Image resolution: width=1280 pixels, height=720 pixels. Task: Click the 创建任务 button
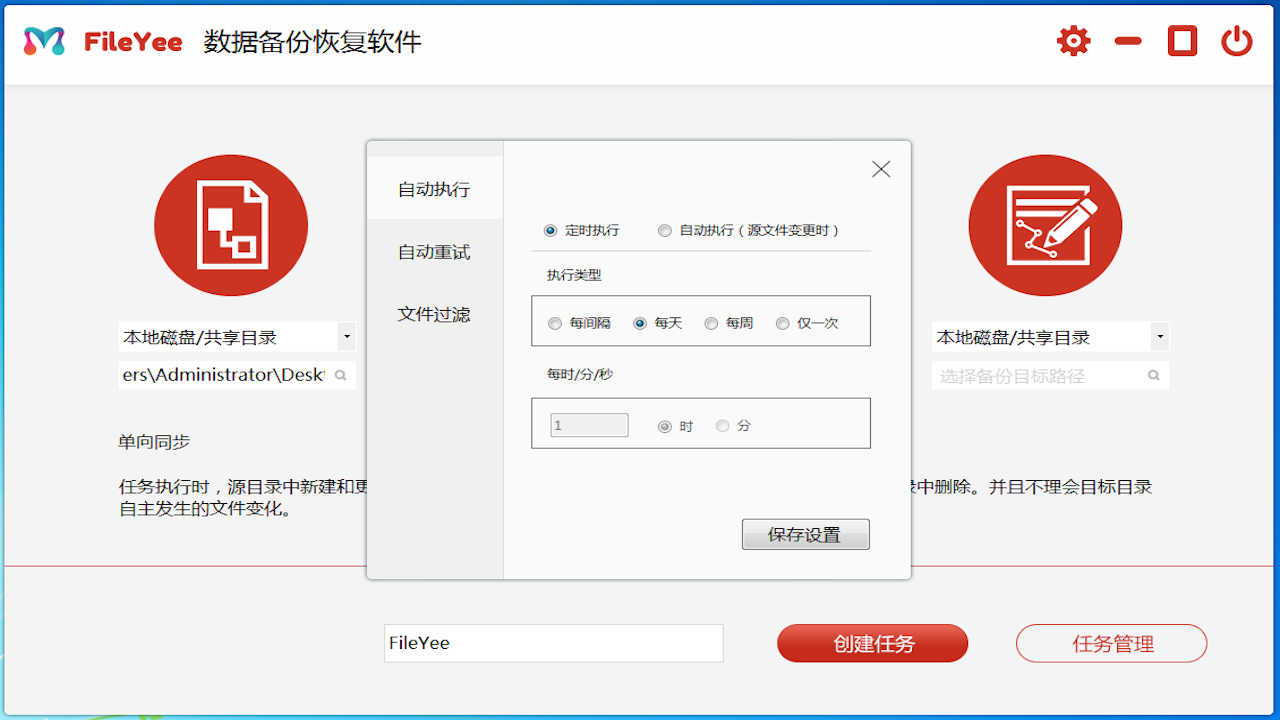872,643
